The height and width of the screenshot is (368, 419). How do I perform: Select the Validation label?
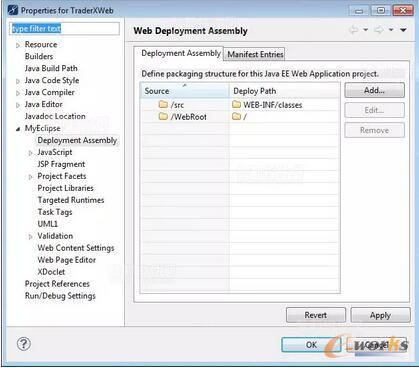[x=55, y=236]
